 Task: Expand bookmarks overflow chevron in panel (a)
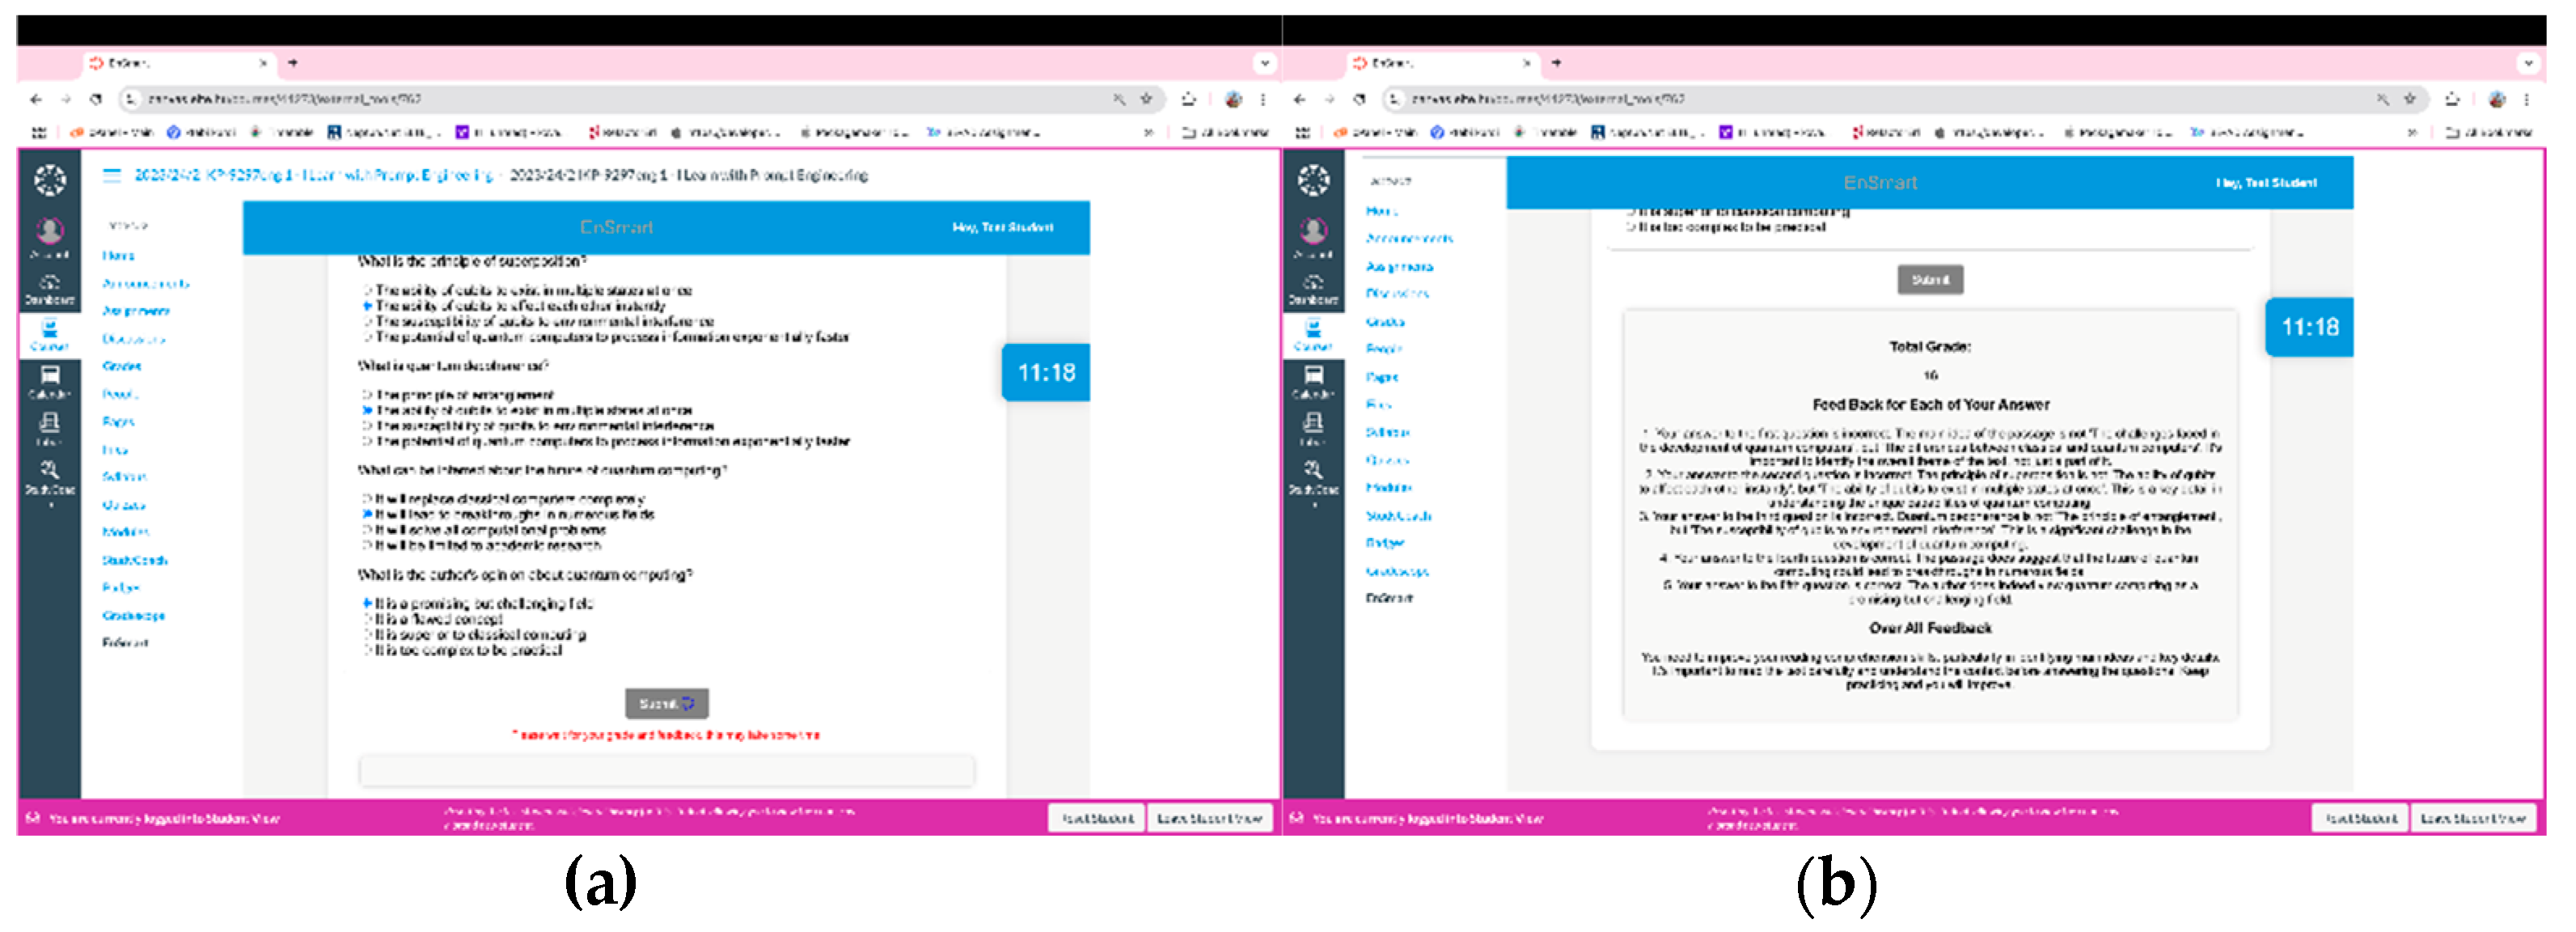(1148, 132)
